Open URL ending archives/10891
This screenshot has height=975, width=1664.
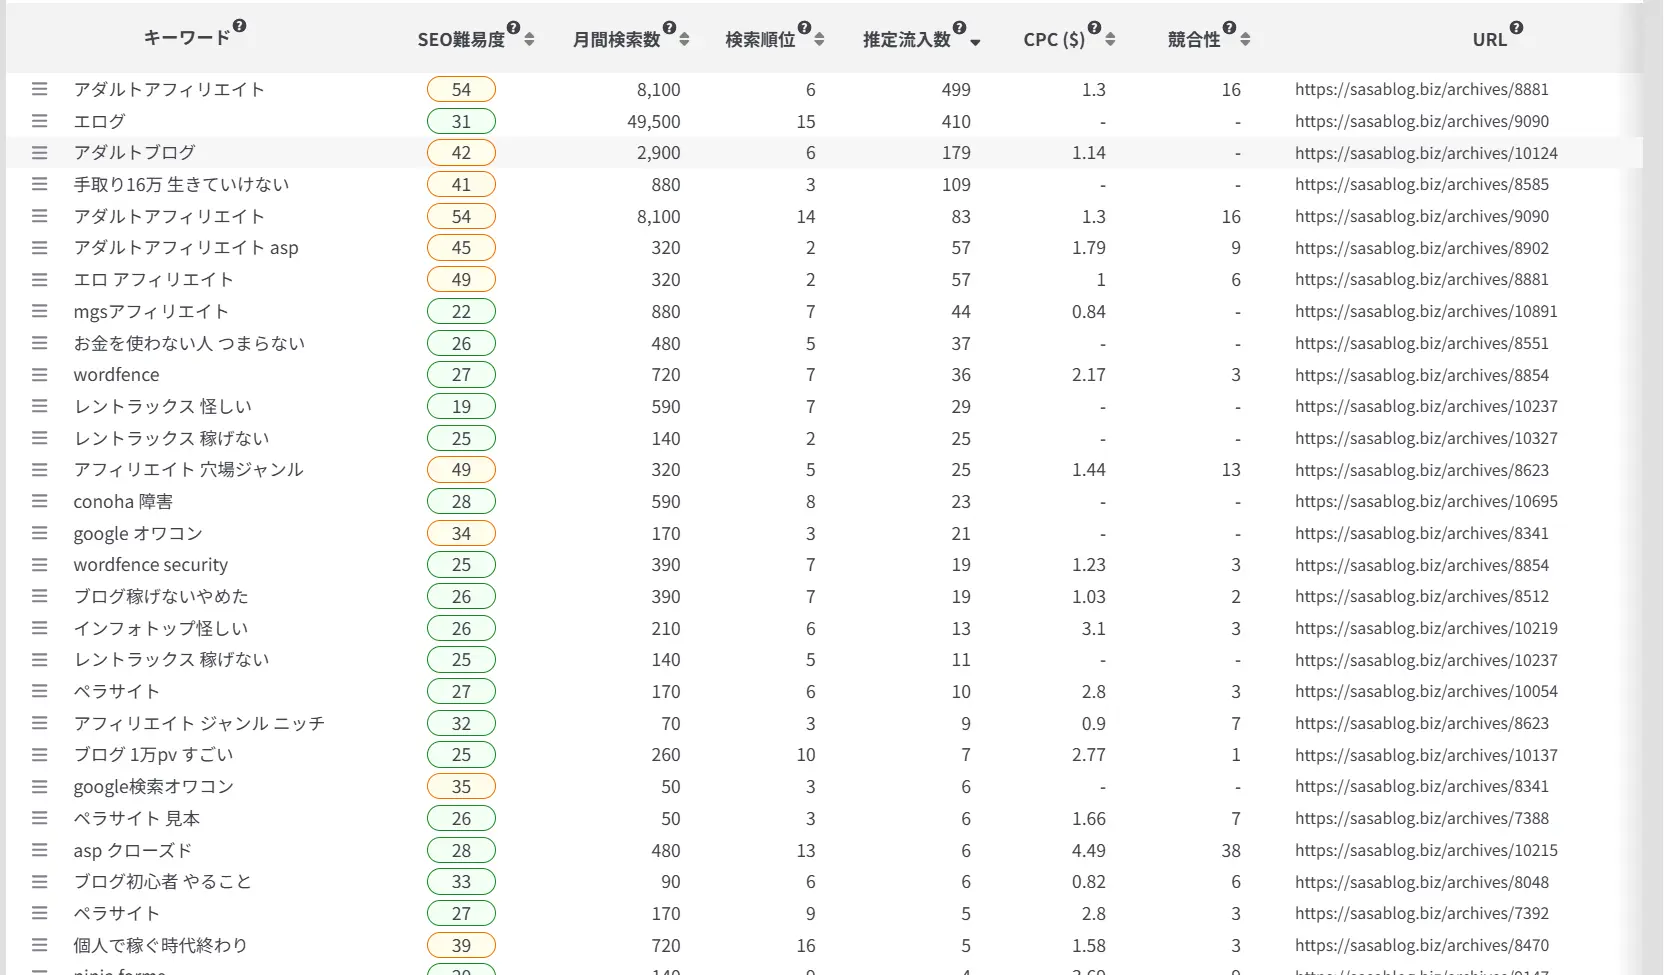1426,311
